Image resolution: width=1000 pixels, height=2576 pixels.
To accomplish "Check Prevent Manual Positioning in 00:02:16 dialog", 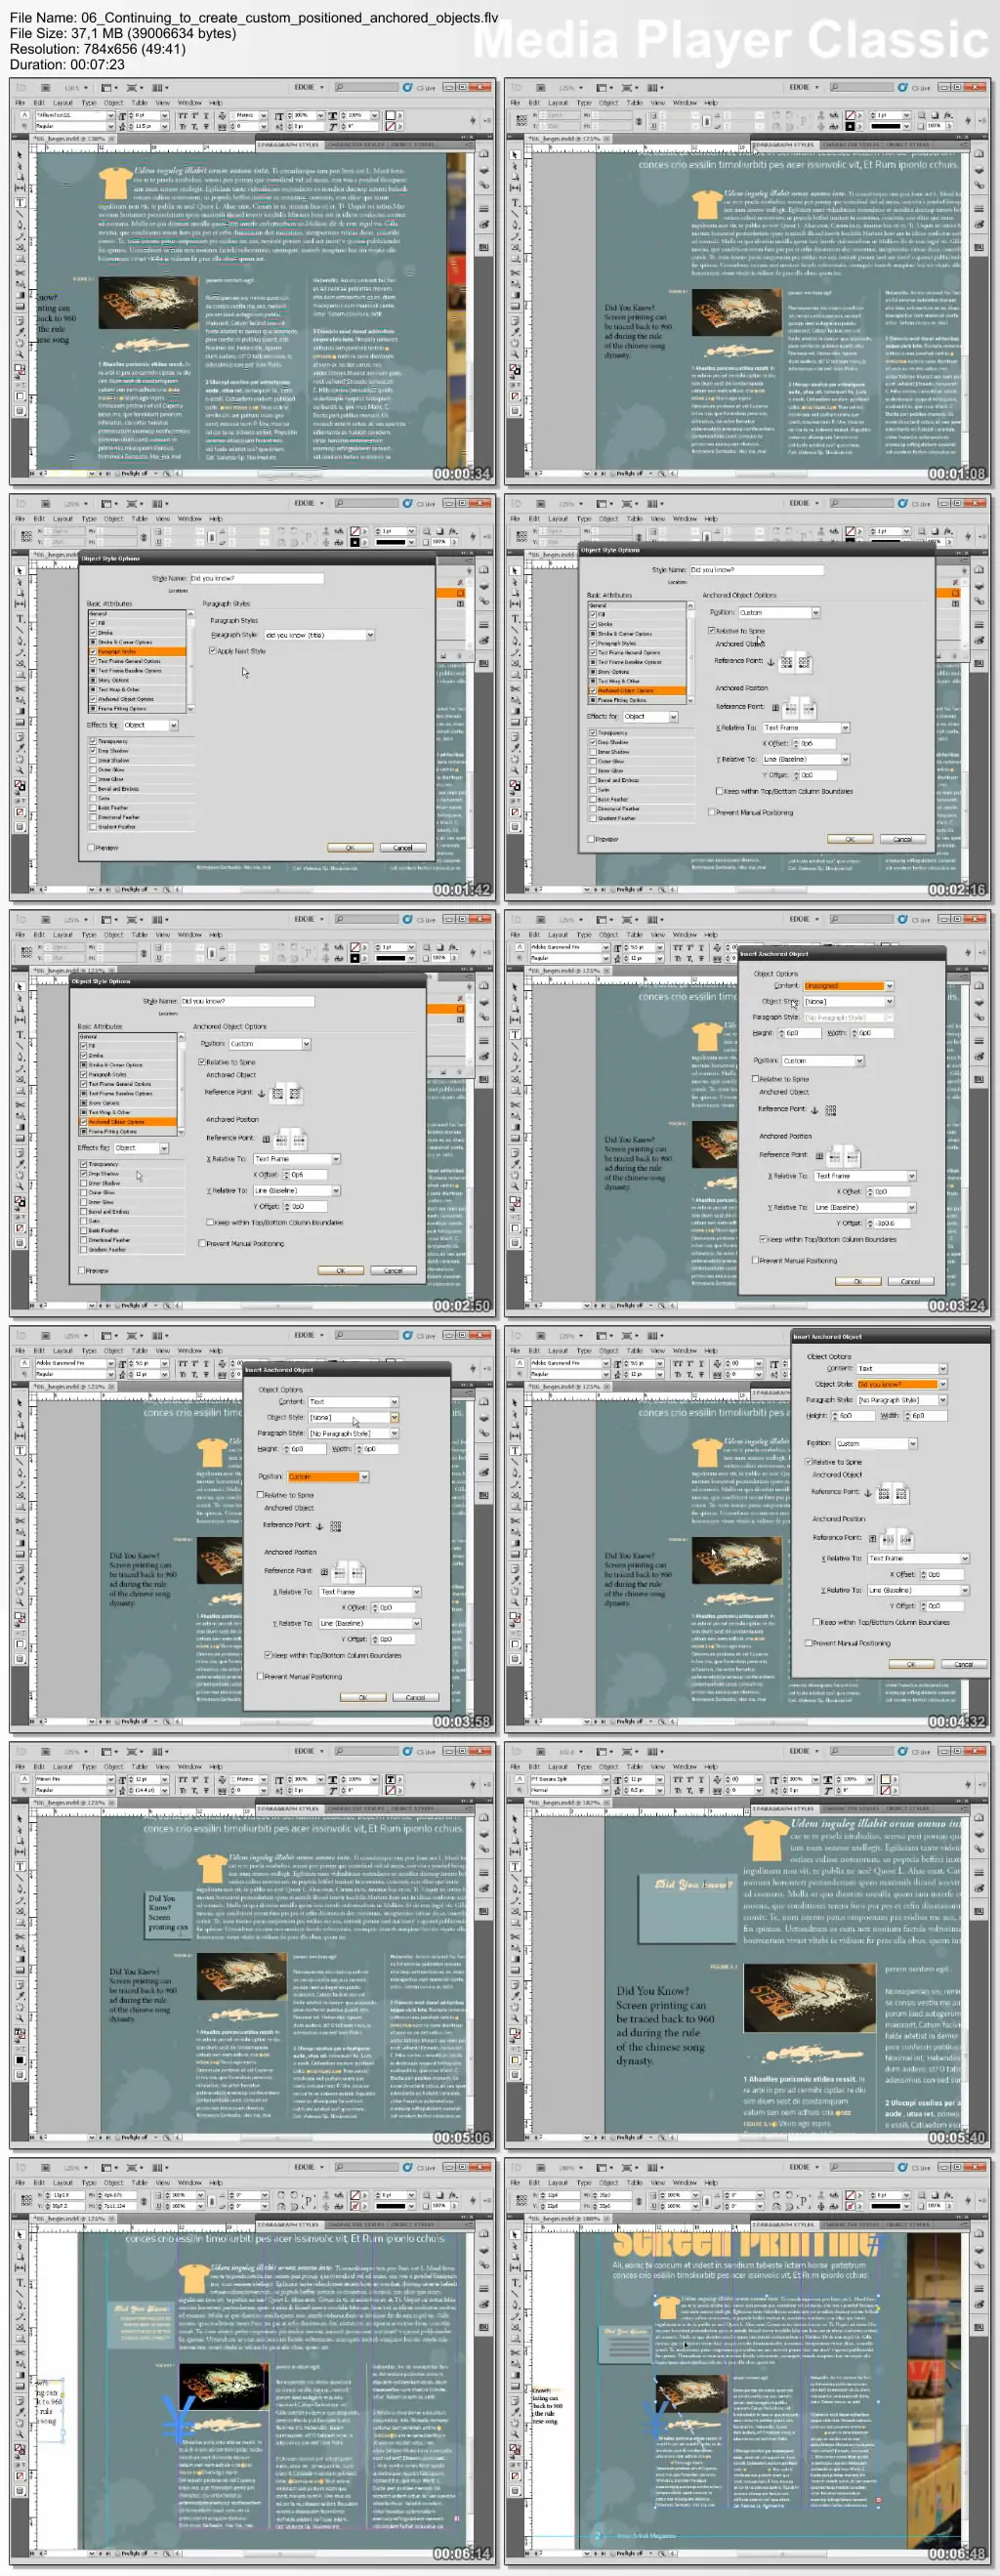I will 711,812.
